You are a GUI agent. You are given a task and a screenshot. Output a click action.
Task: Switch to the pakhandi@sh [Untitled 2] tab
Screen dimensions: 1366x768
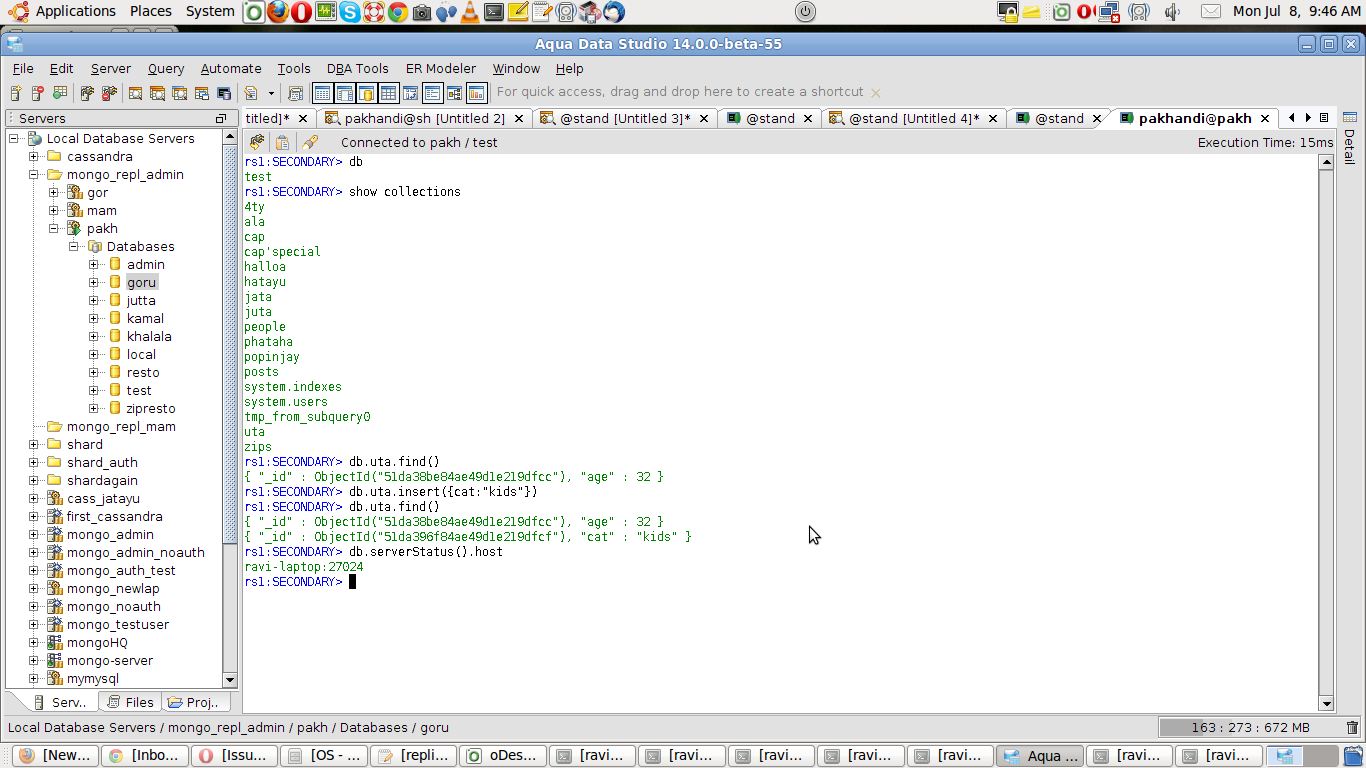424,118
